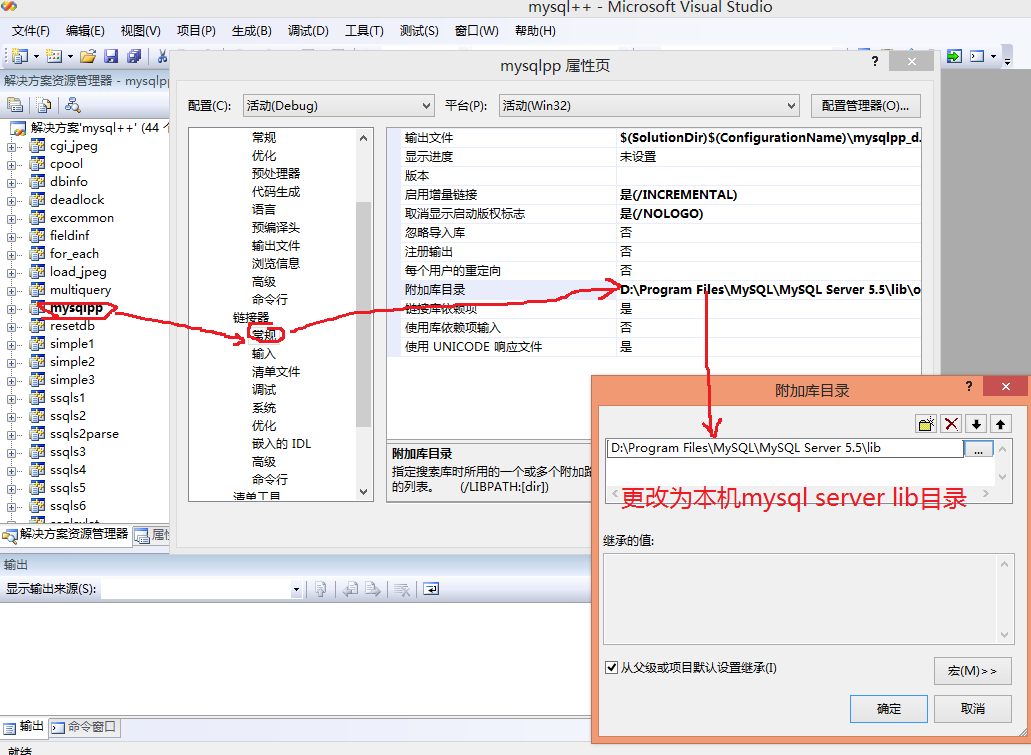Screen dimensions: 1031x755
Task: Click the solution 'mysql++' icon in tree
Action: point(18,128)
